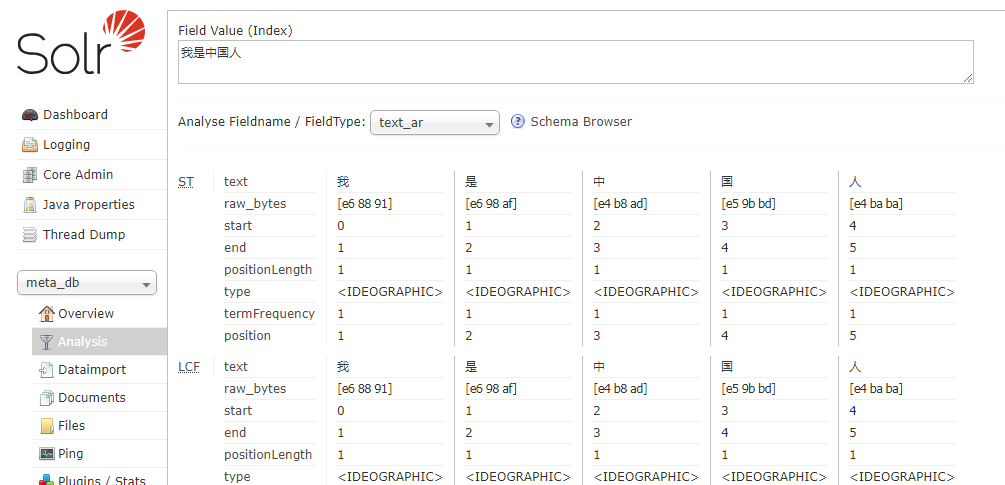Click the Dataimport icon
The width and height of the screenshot is (1005, 485).
coord(46,370)
